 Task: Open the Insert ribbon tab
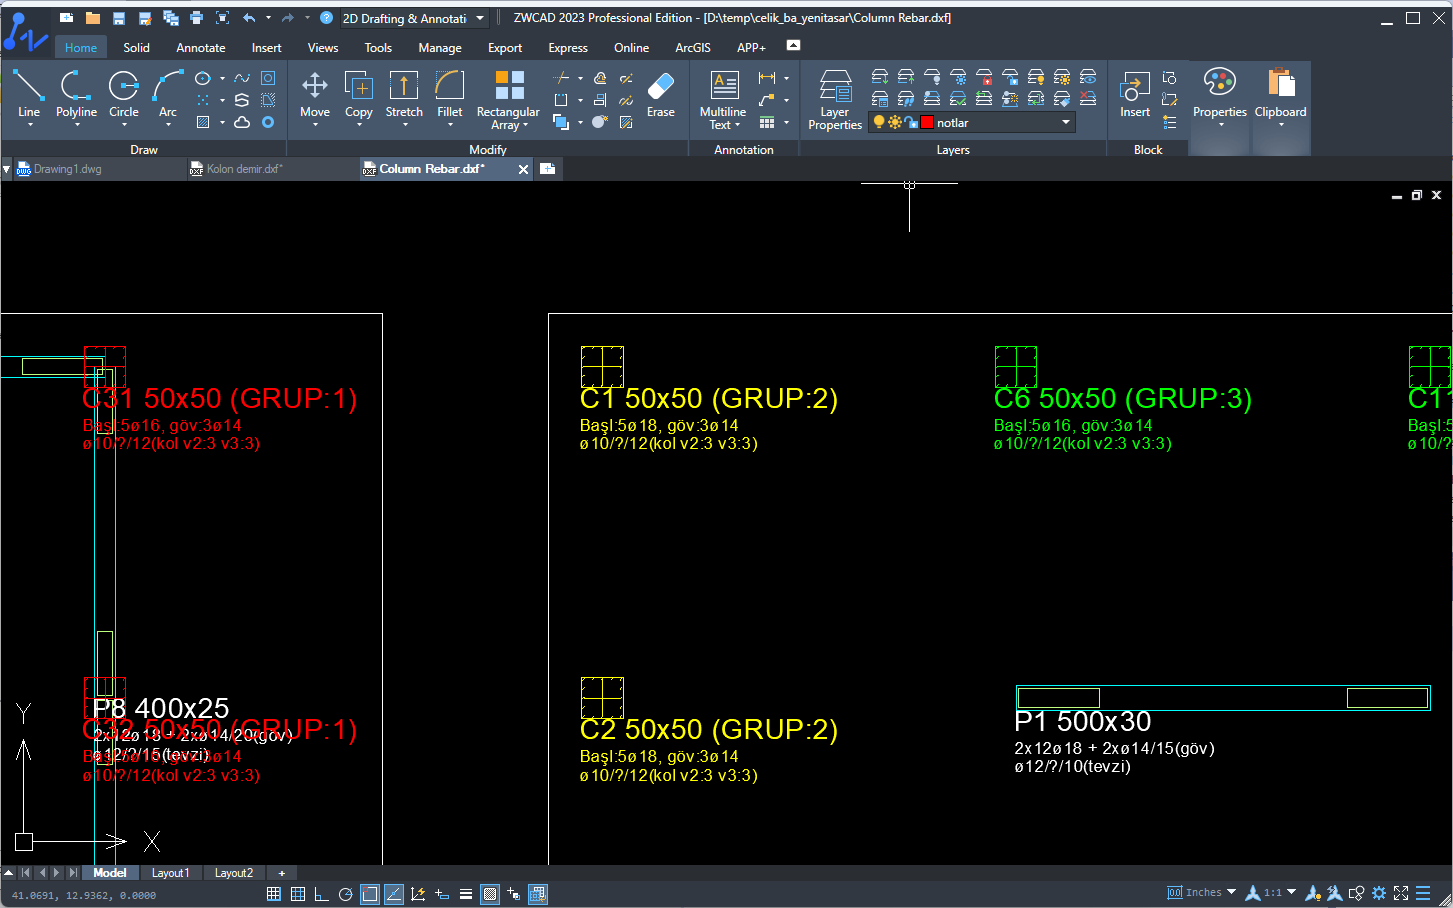click(x=266, y=47)
